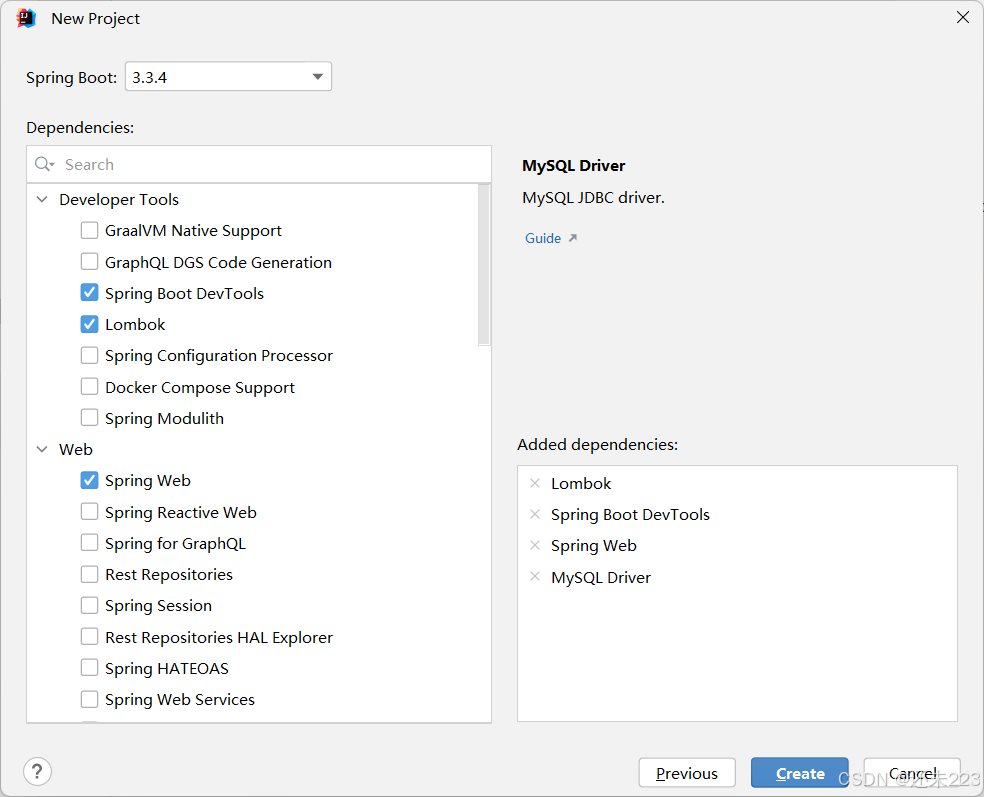Select Spring HATEOAS in dependency list
Screen dimensions: 984x797
click(x=166, y=669)
